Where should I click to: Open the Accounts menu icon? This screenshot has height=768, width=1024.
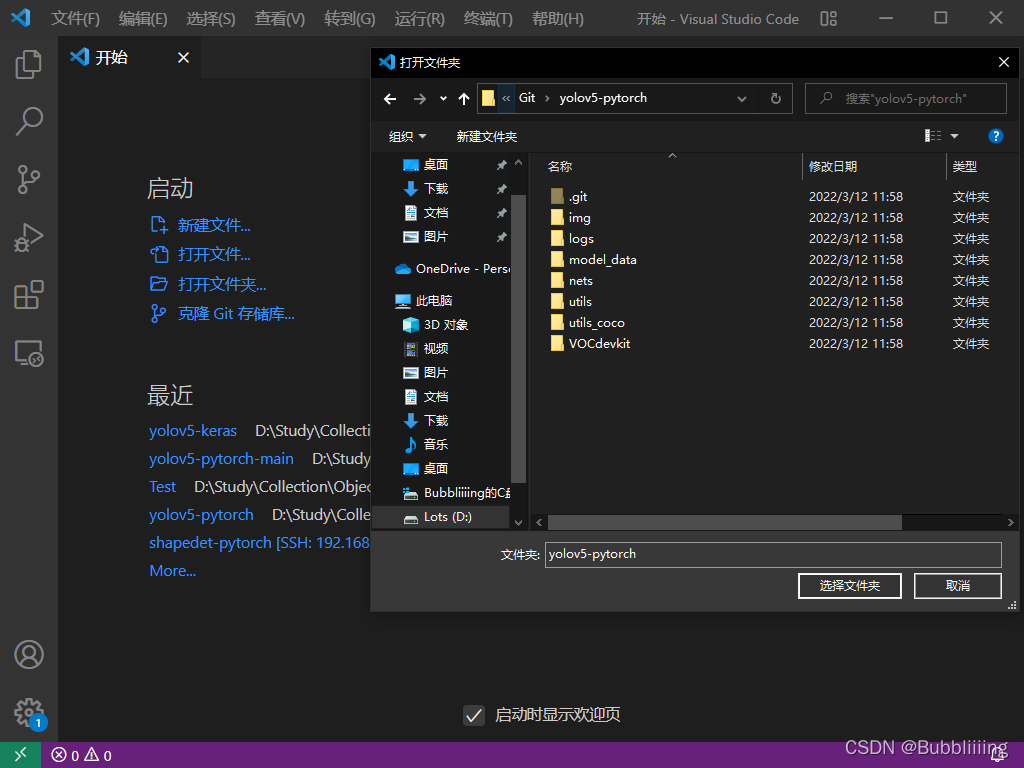(x=29, y=654)
